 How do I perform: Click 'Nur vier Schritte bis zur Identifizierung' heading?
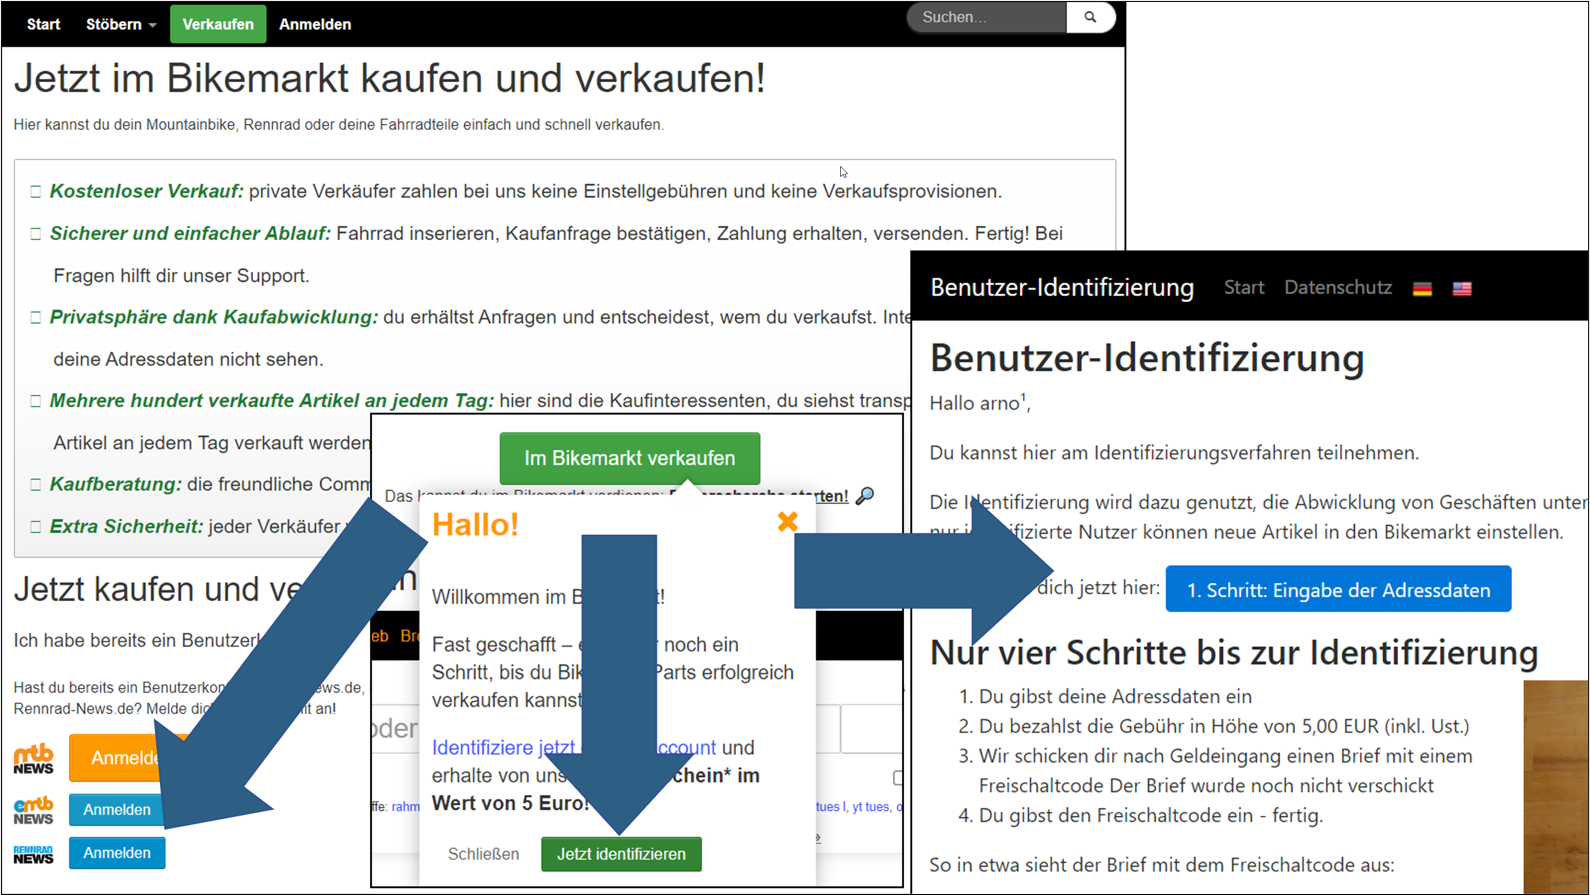coord(1234,652)
